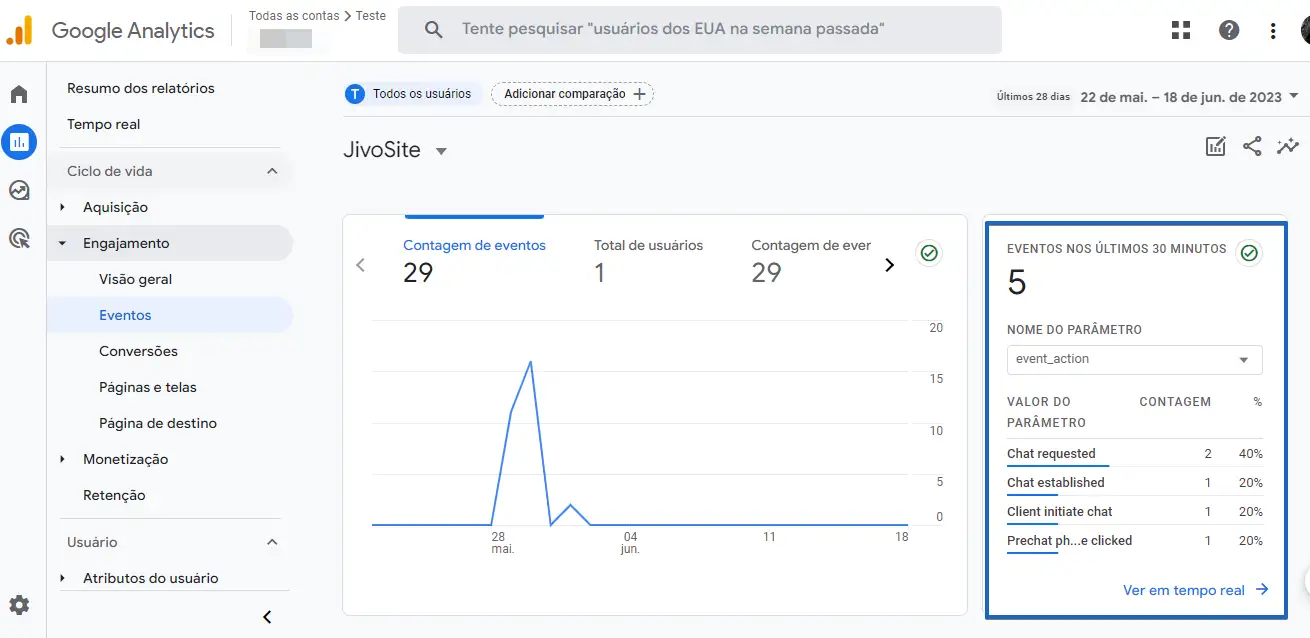Open the Home icon in left rail

[19, 95]
